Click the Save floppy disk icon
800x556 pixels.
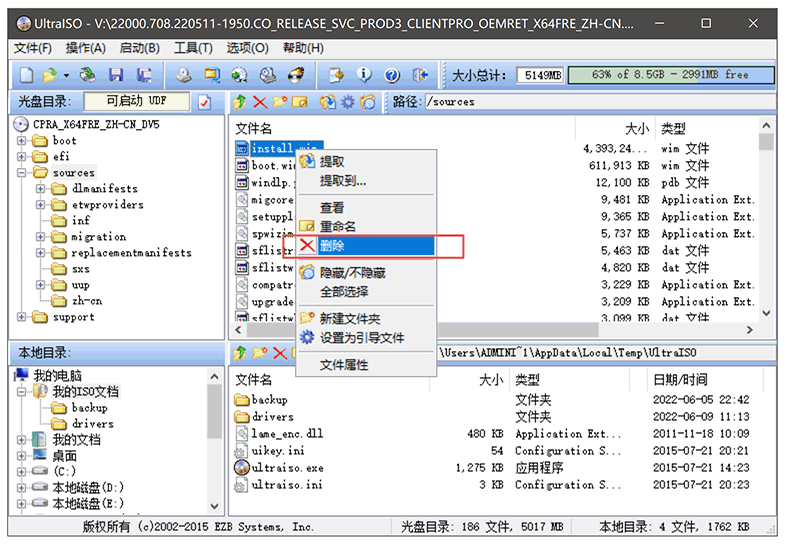[x=116, y=75]
